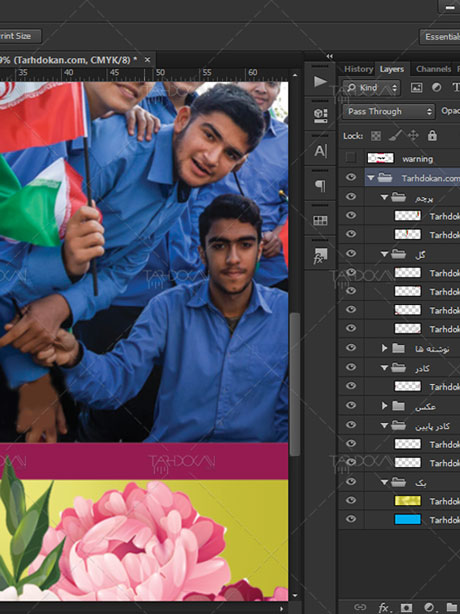Screen dimensions: 460x614
Task: Open the Character panel icon
Action: click(x=320, y=151)
